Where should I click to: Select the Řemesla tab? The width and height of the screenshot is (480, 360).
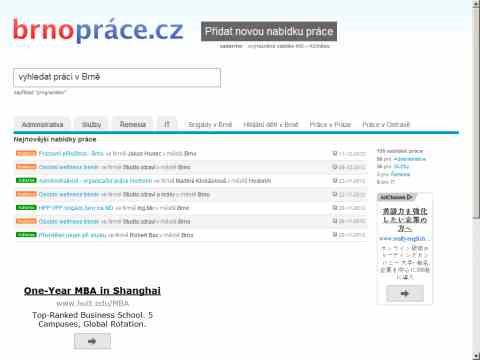pyautogui.click(x=133, y=124)
